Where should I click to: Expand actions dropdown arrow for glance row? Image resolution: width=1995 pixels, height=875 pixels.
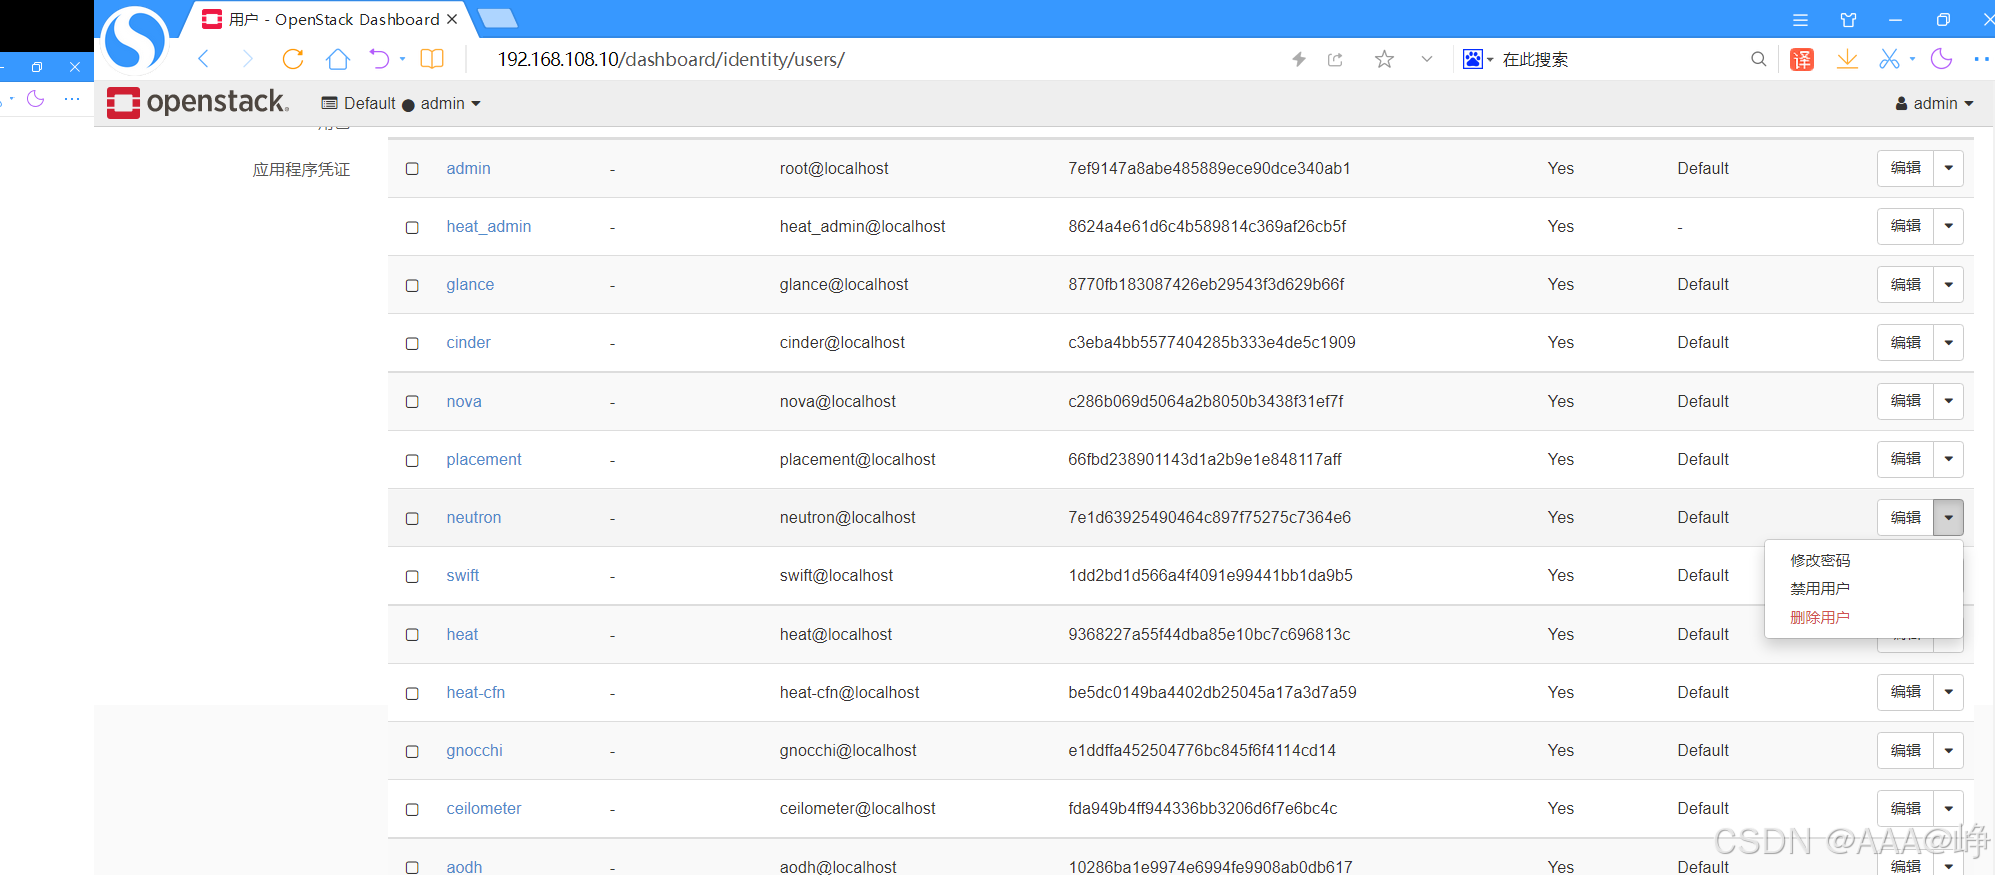(1949, 284)
